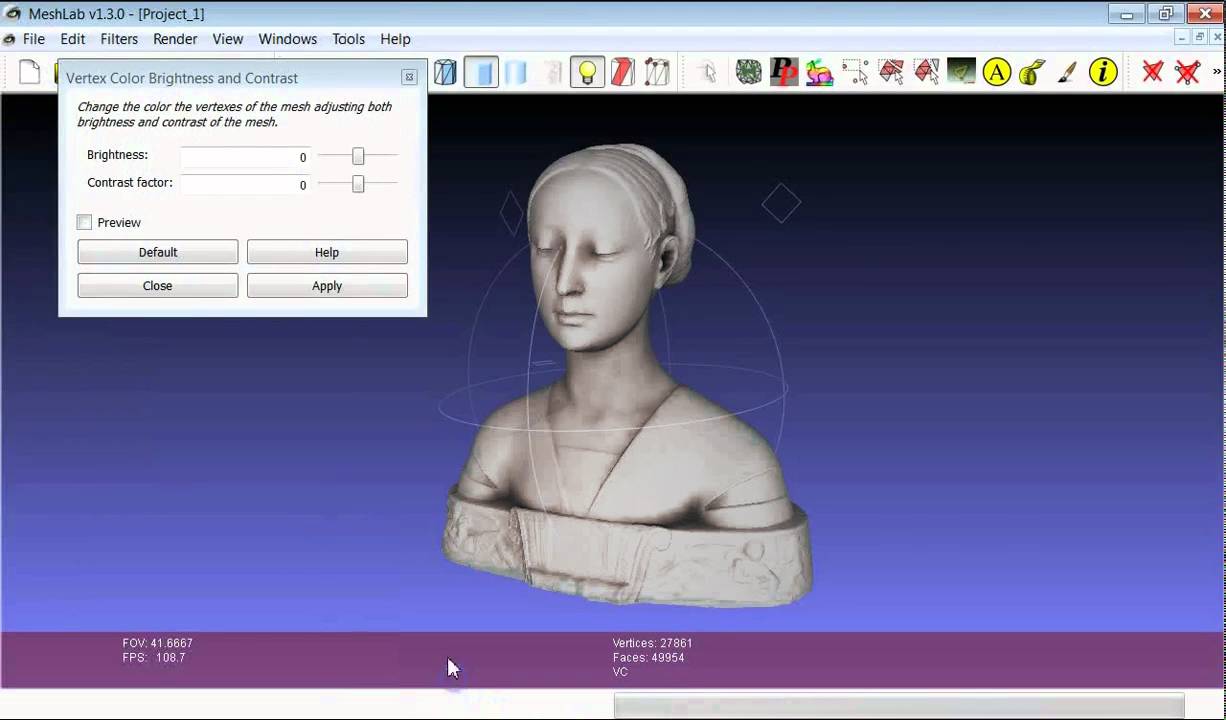The image size is (1226, 720).
Task: Toggle the selected vertices display icon
Action: coord(657,72)
